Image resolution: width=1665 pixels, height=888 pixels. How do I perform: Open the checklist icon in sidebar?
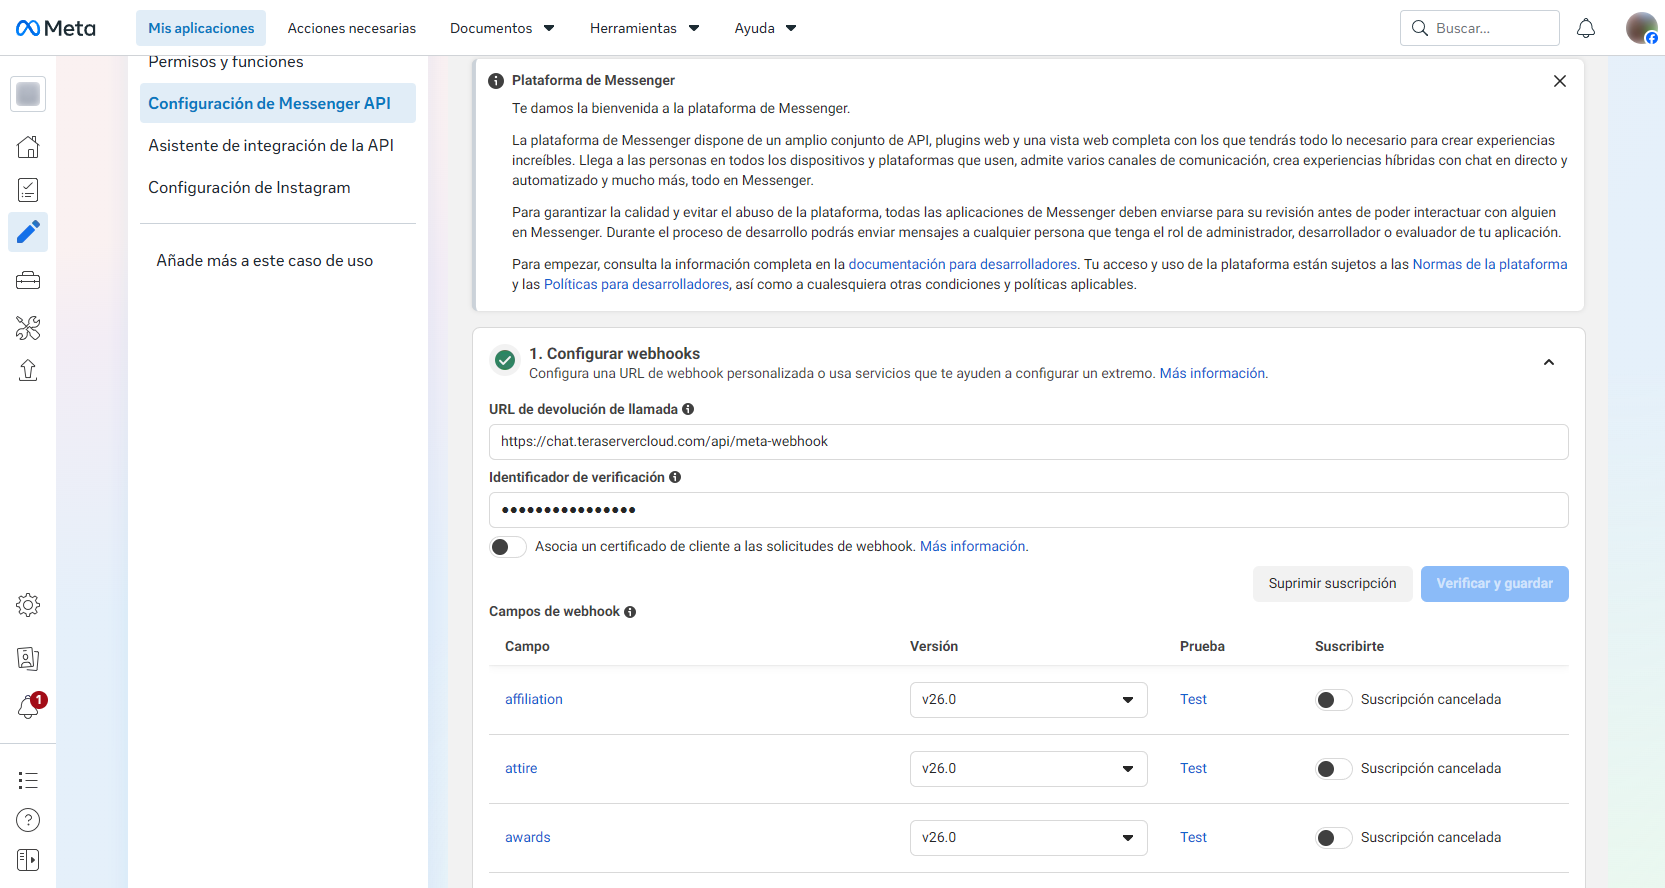(x=28, y=190)
